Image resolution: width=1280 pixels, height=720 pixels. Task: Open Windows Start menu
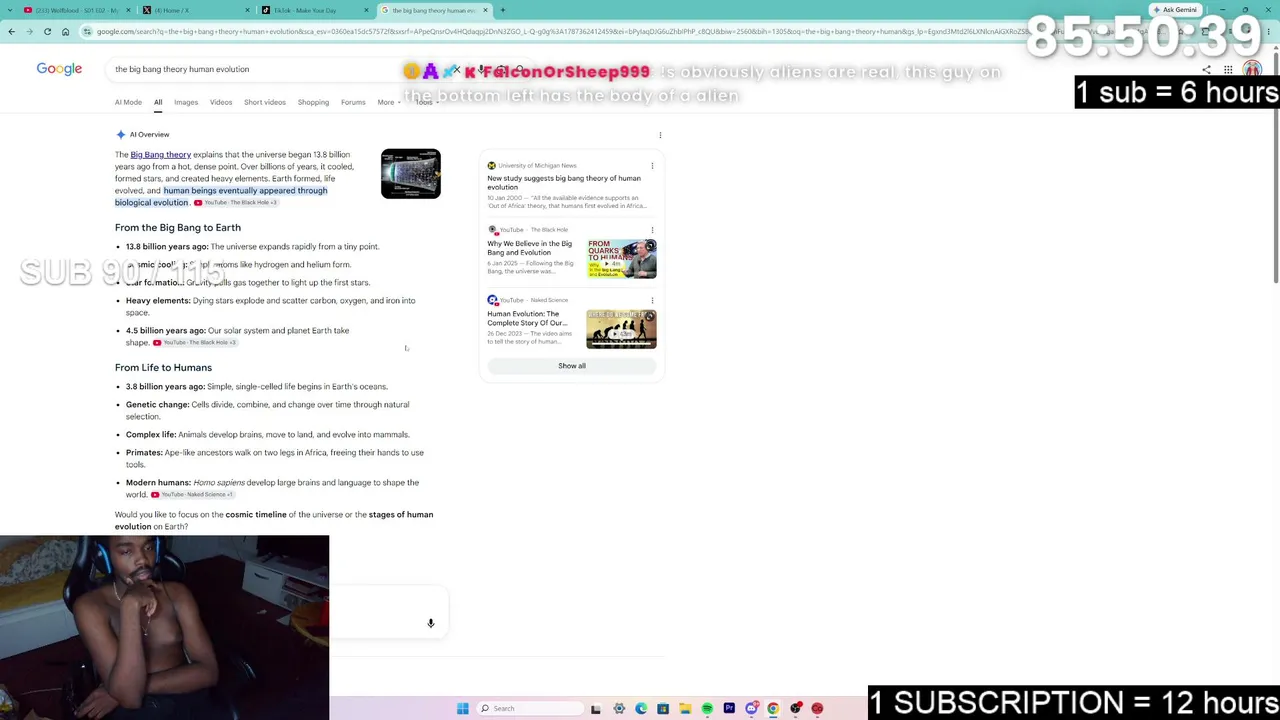[x=463, y=709]
